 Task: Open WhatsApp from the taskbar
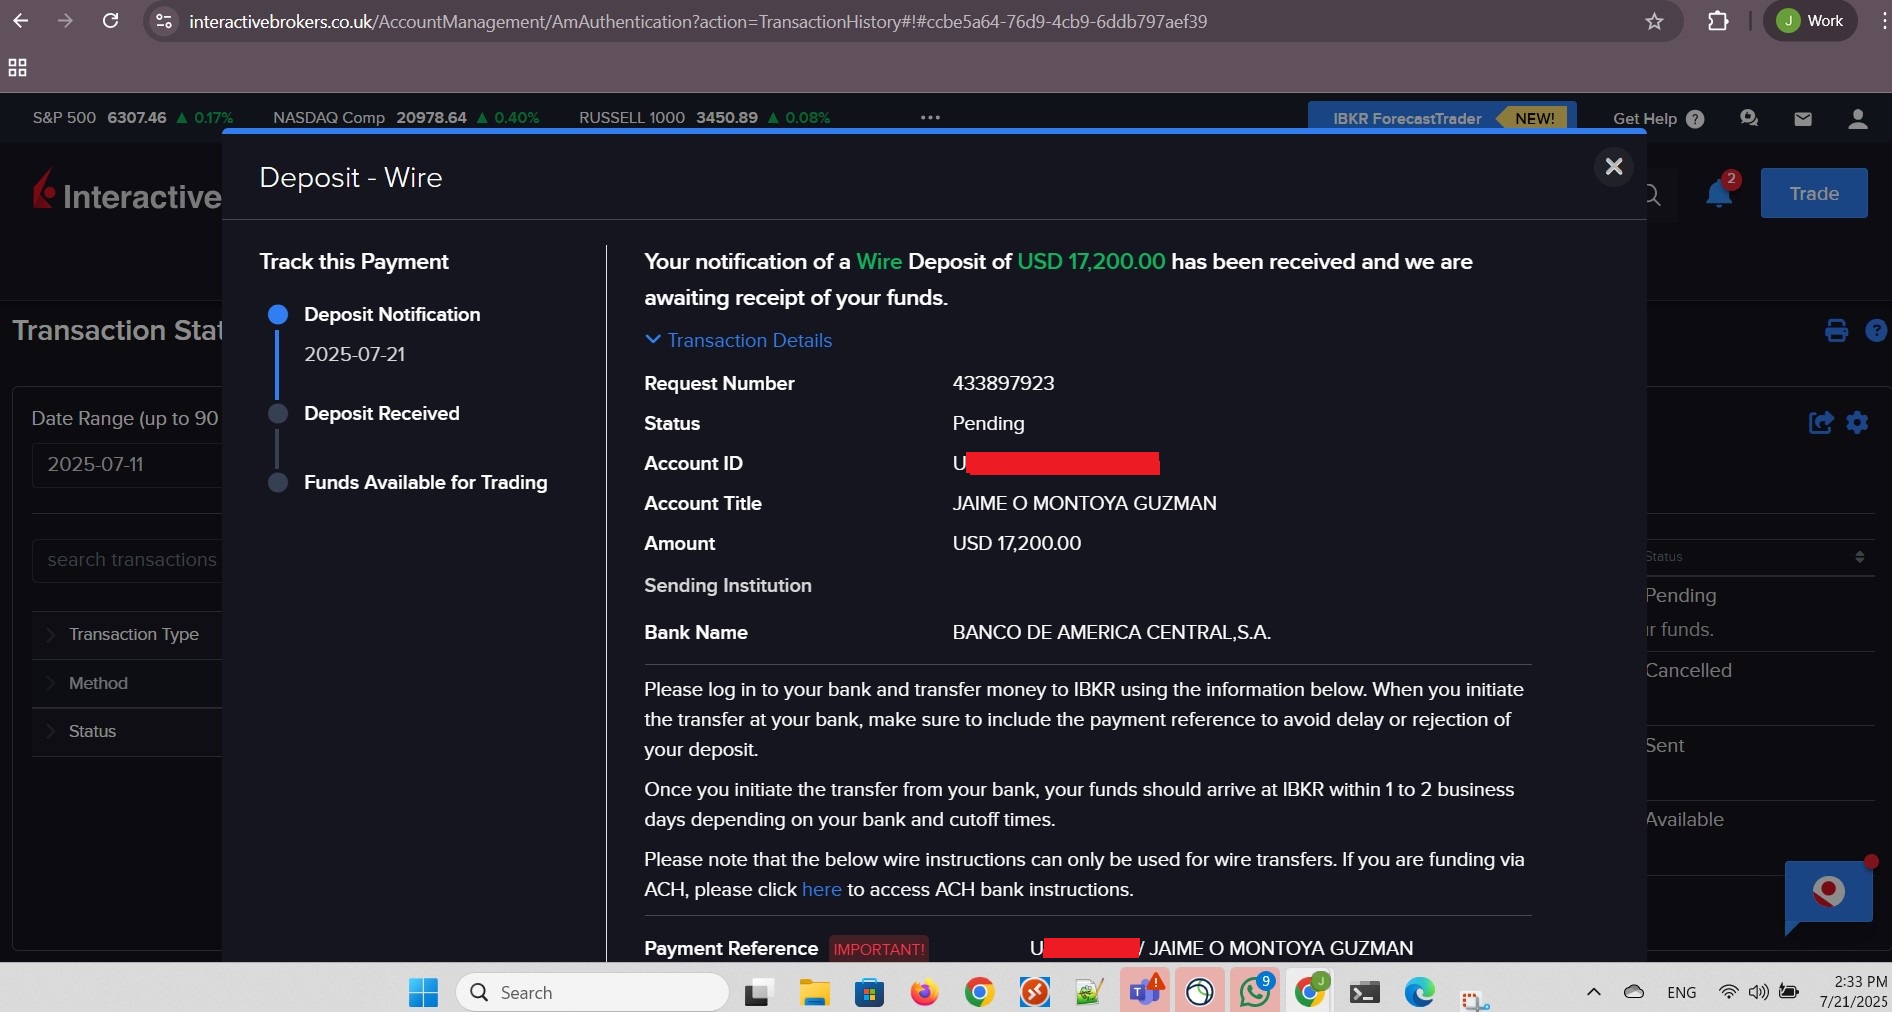click(1254, 992)
